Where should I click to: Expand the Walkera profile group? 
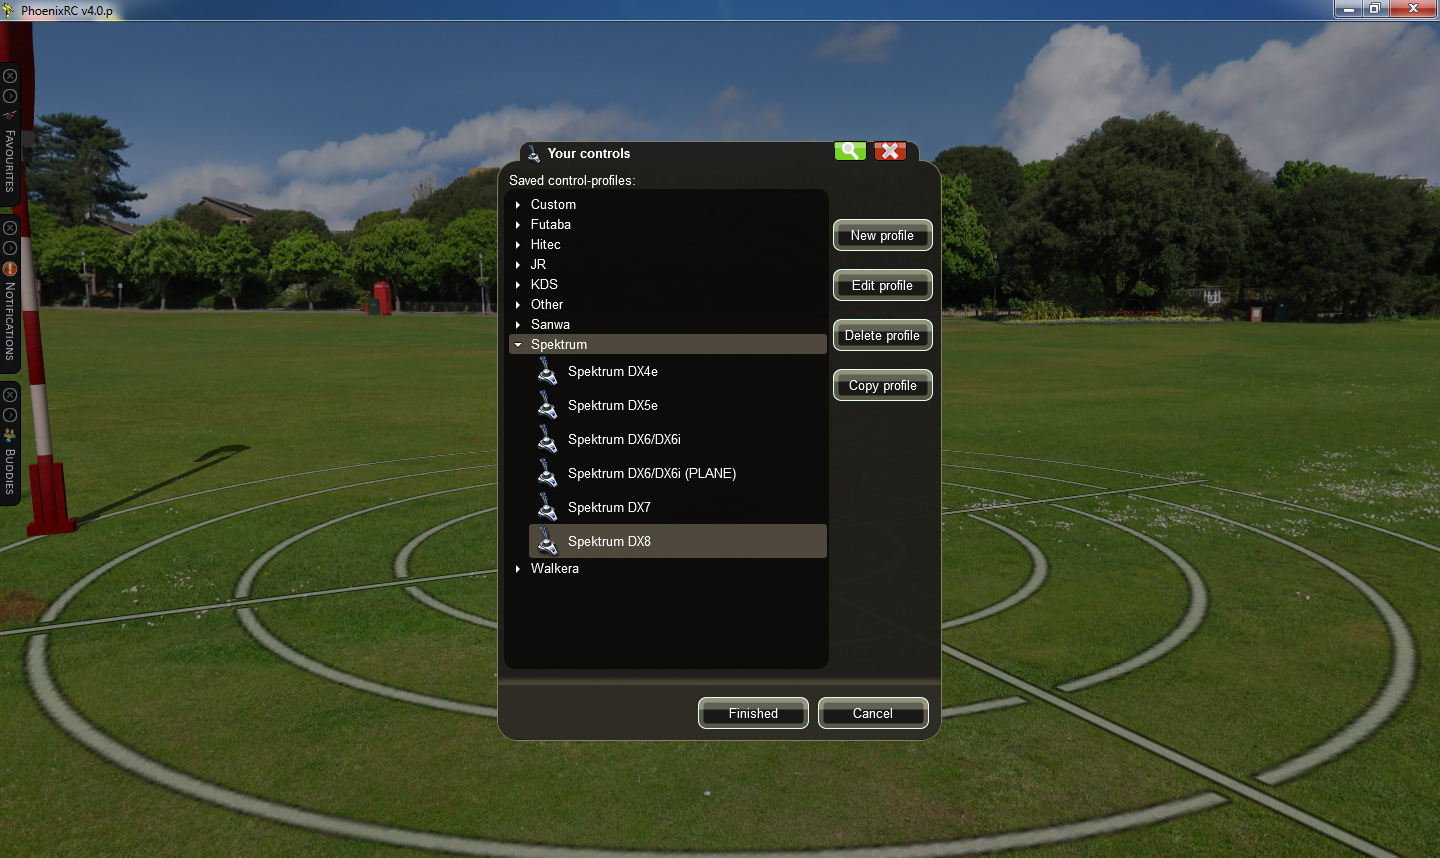(518, 569)
